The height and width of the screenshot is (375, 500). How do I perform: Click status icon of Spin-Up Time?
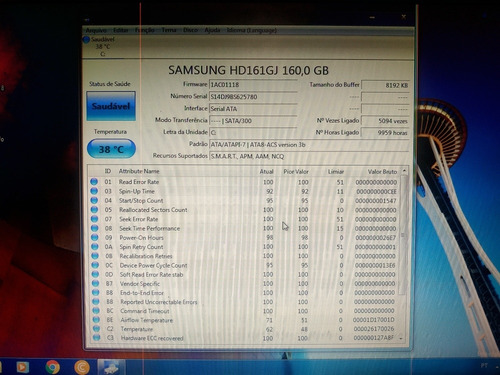(94, 191)
